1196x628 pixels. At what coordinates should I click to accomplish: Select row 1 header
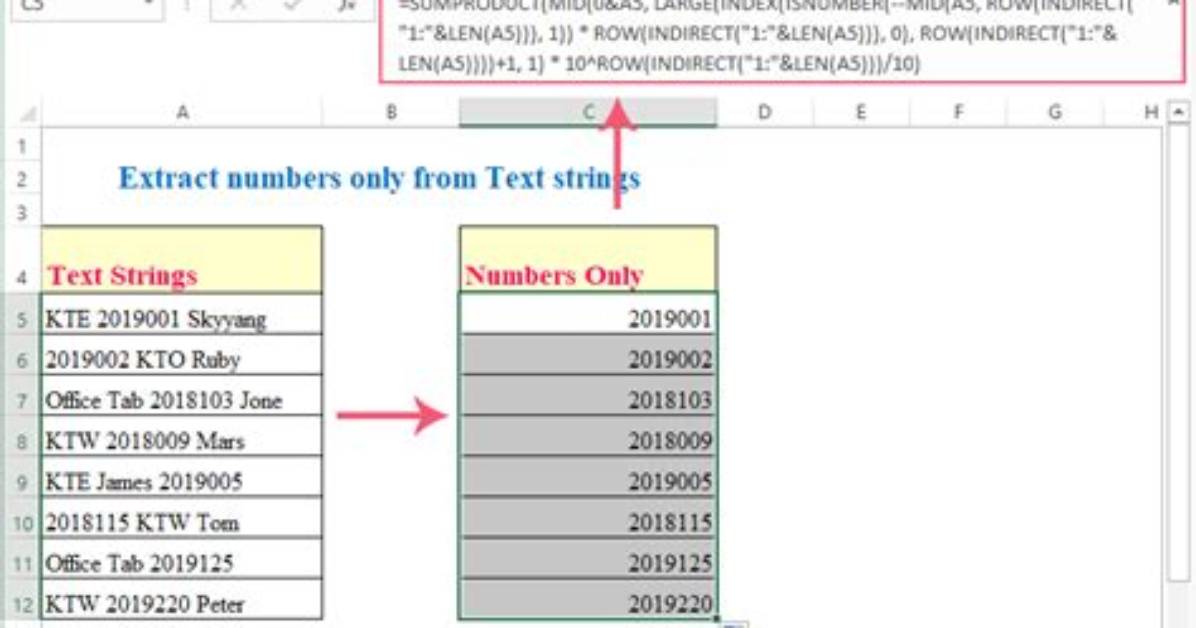21,145
